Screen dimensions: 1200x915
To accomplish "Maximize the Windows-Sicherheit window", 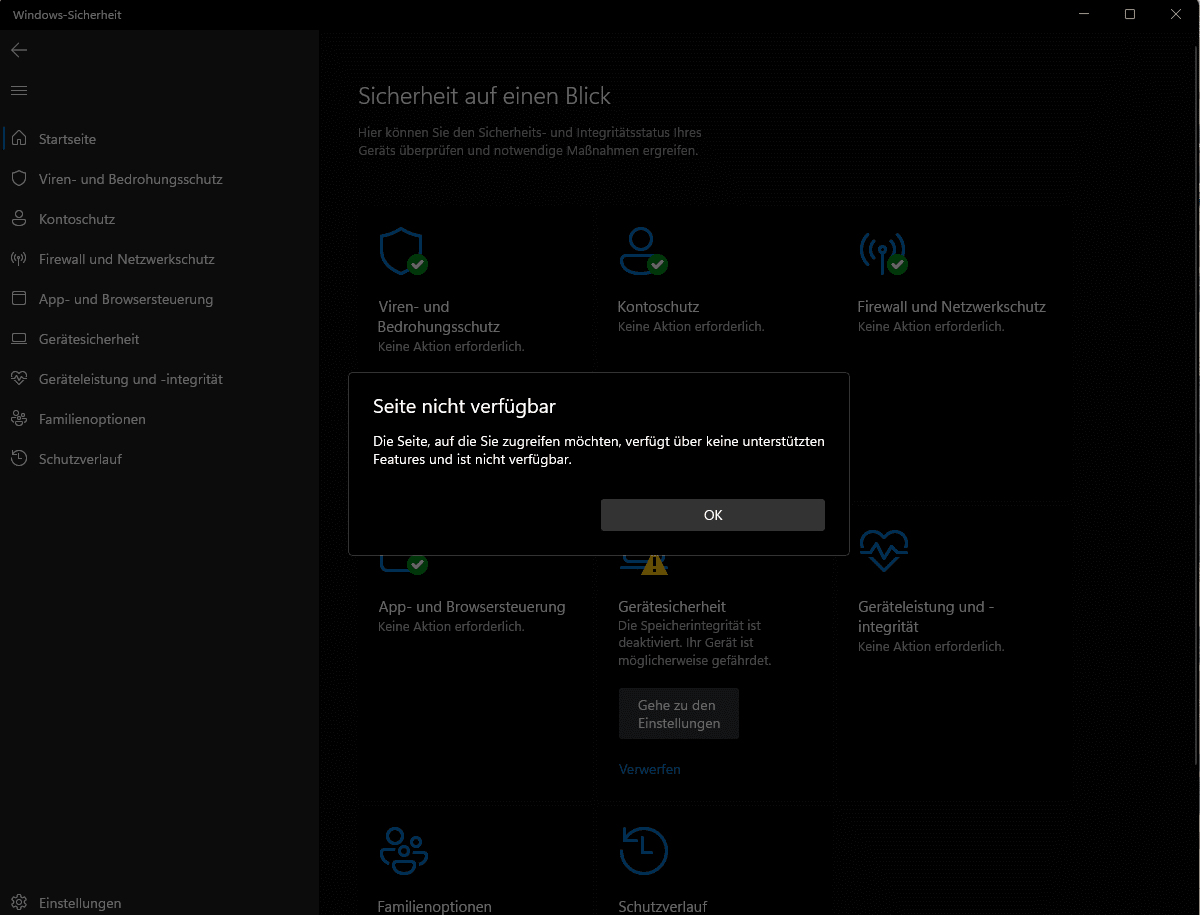I will point(1130,14).
